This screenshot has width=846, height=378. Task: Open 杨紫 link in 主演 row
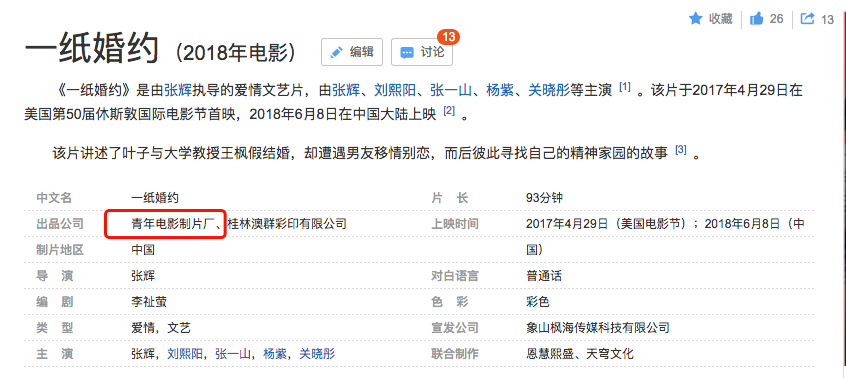275,354
